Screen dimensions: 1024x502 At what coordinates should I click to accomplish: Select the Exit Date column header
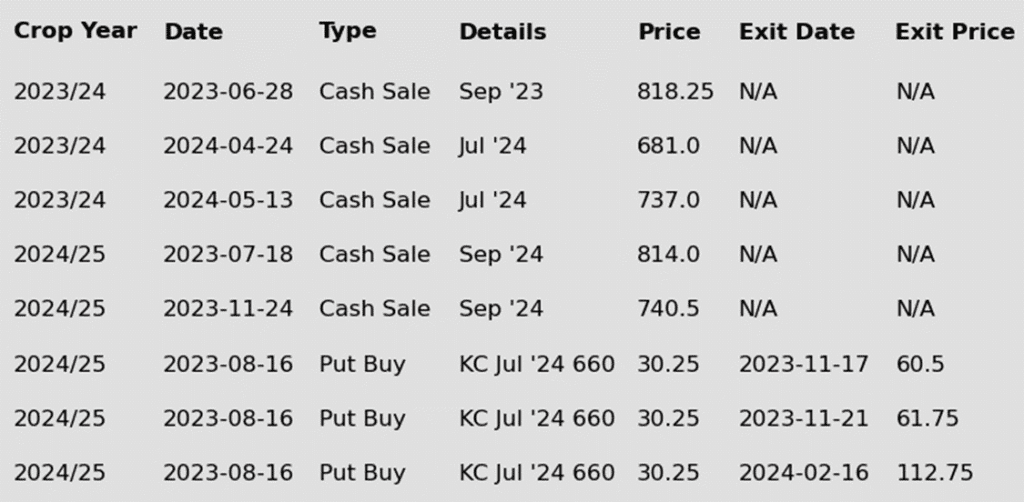click(x=797, y=31)
